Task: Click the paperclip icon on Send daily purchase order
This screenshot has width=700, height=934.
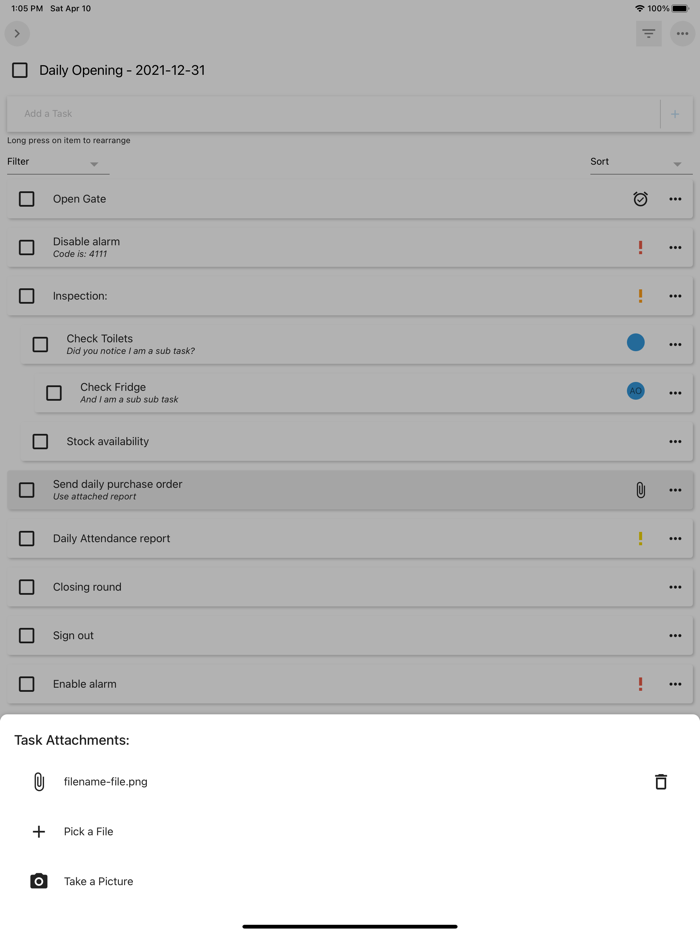Action: (x=641, y=490)
